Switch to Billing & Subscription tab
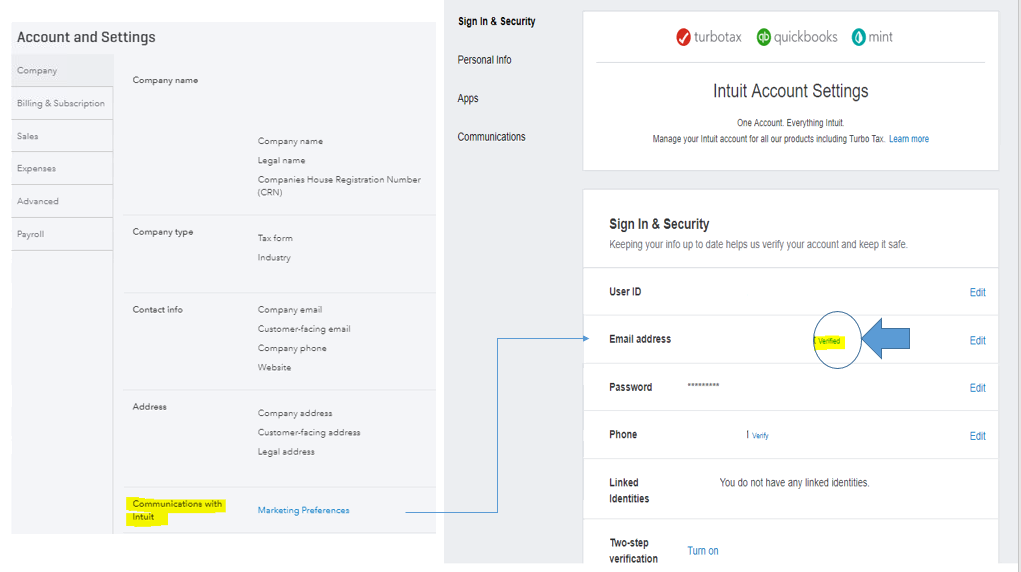This screenshot has width=1021, height=572. (x=61, y=104)
